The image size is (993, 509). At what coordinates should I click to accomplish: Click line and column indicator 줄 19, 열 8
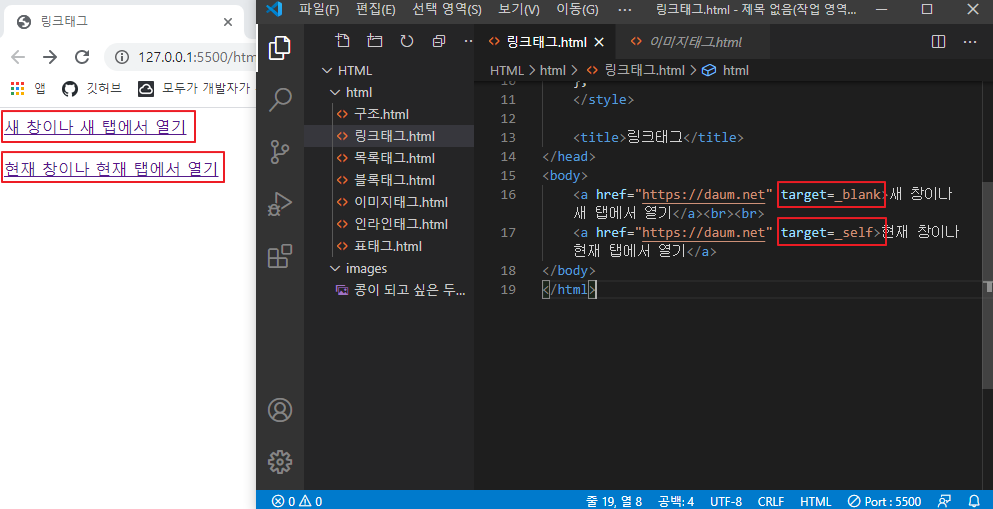click(614, 501)
